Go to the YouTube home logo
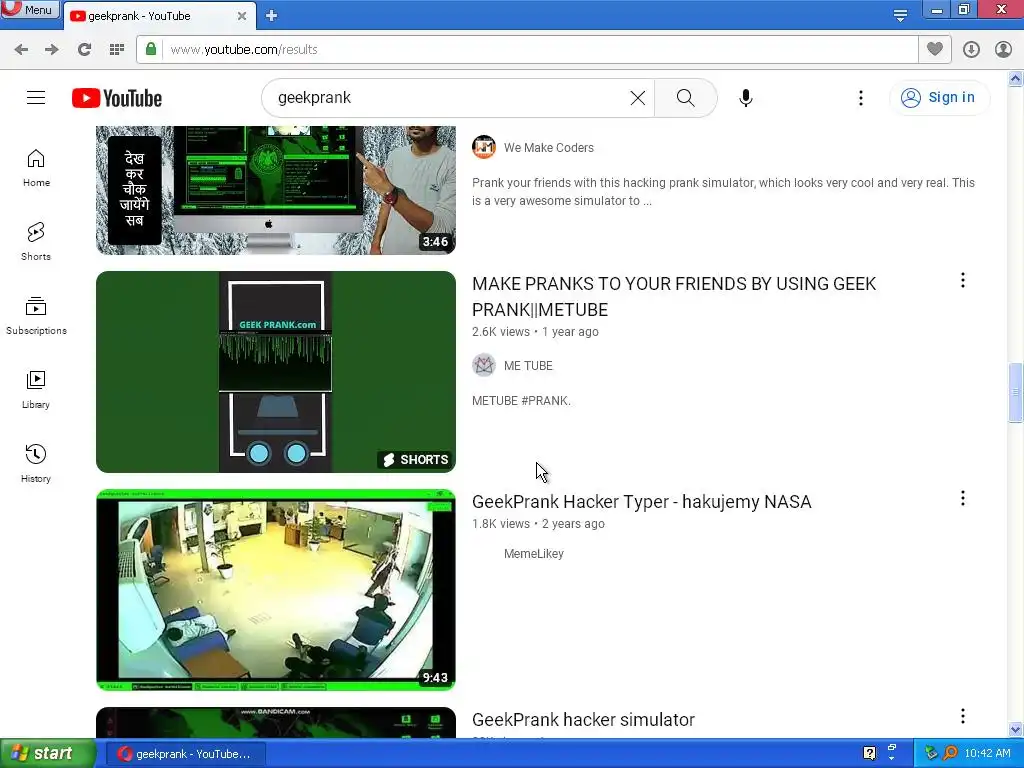Screen dimensions: 1024x768 click(x=117, y=98)
